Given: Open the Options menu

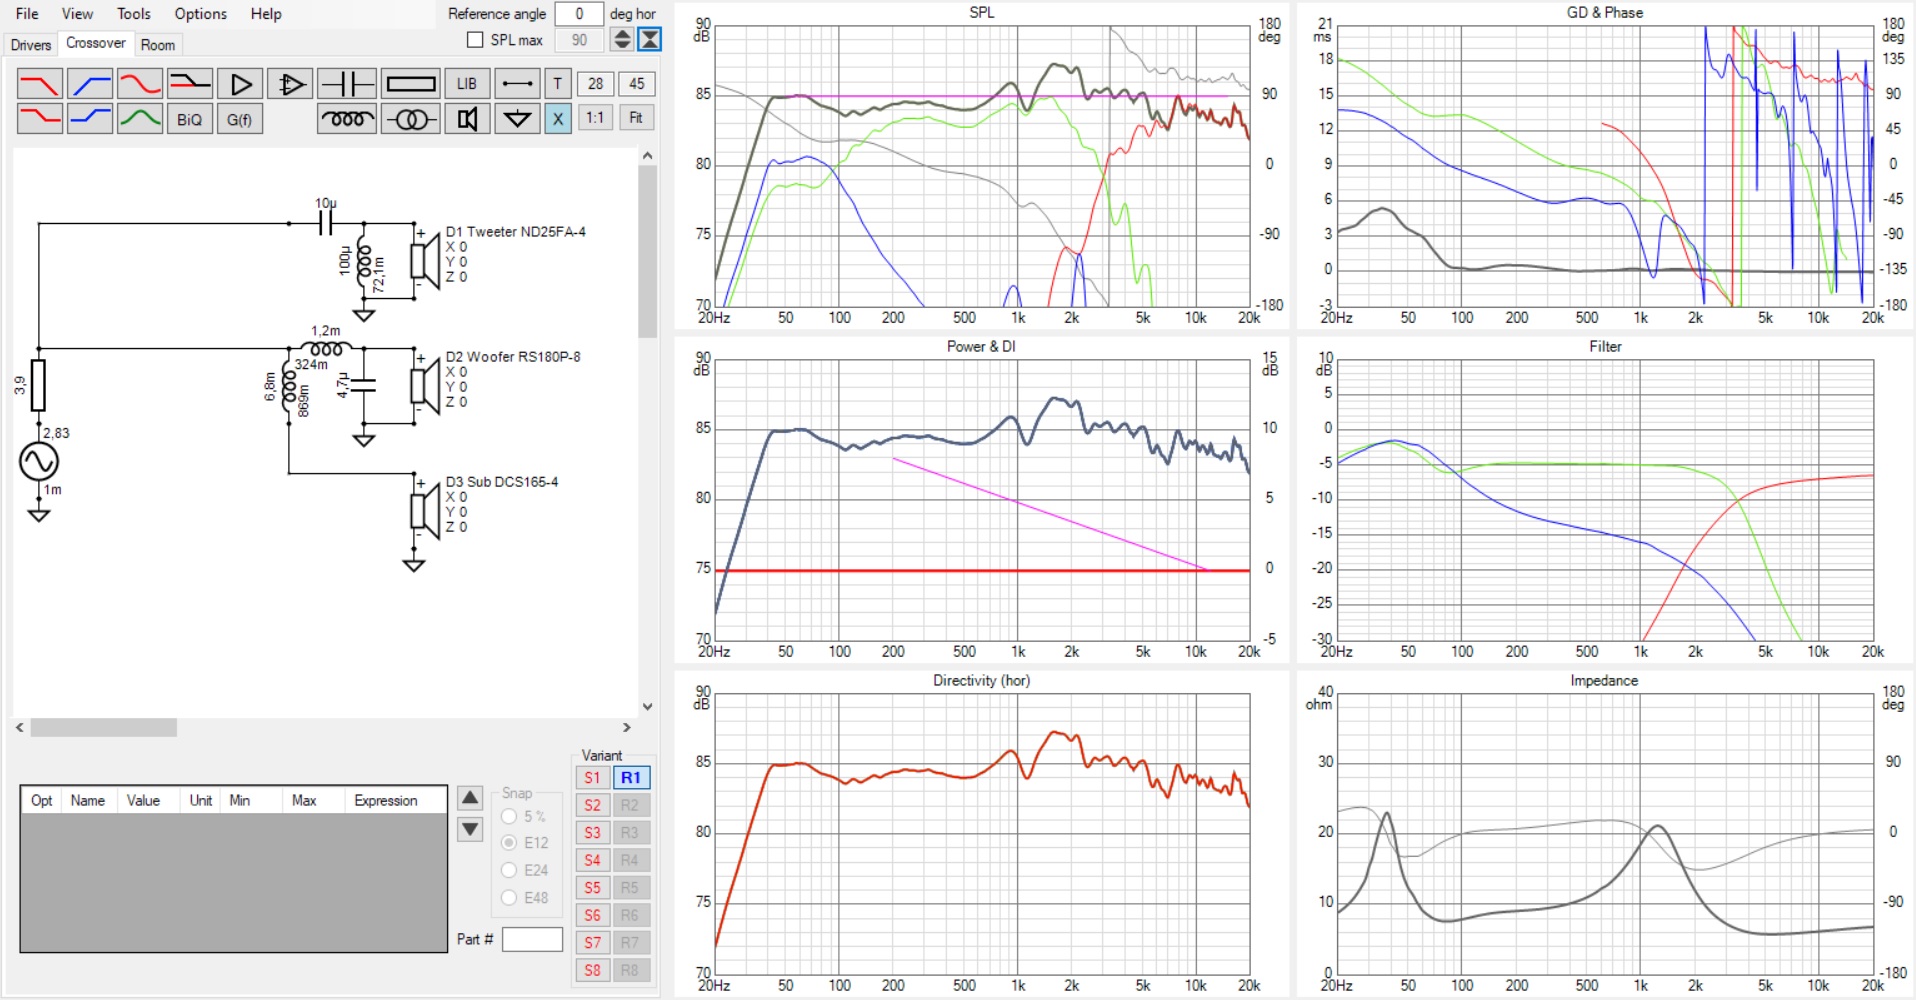Looking at the screenshot, I should pyautogui.click(x=200, y=14).
